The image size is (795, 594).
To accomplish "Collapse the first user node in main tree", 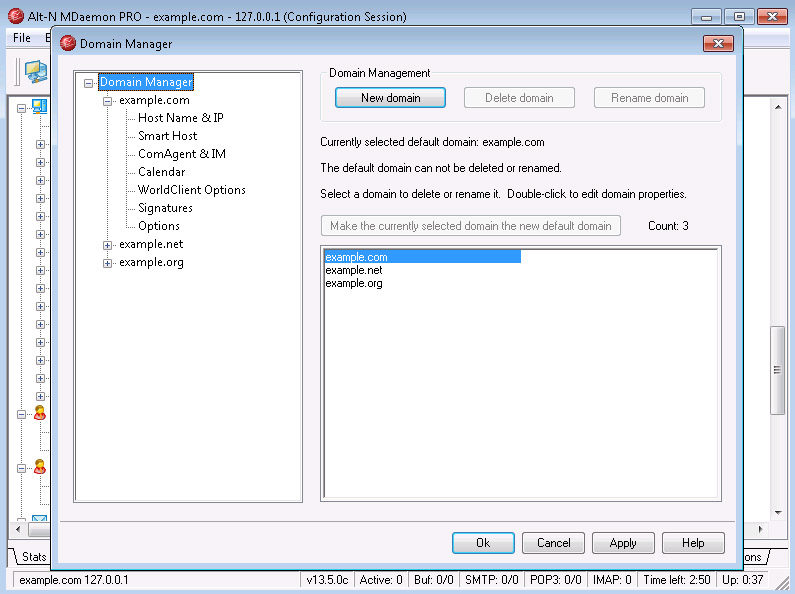I will point(21,415).
